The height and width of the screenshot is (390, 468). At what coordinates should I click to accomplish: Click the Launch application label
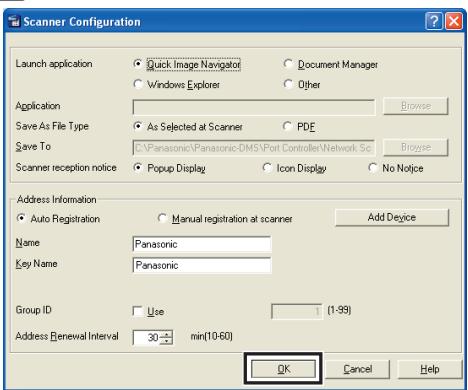[54, 64]
